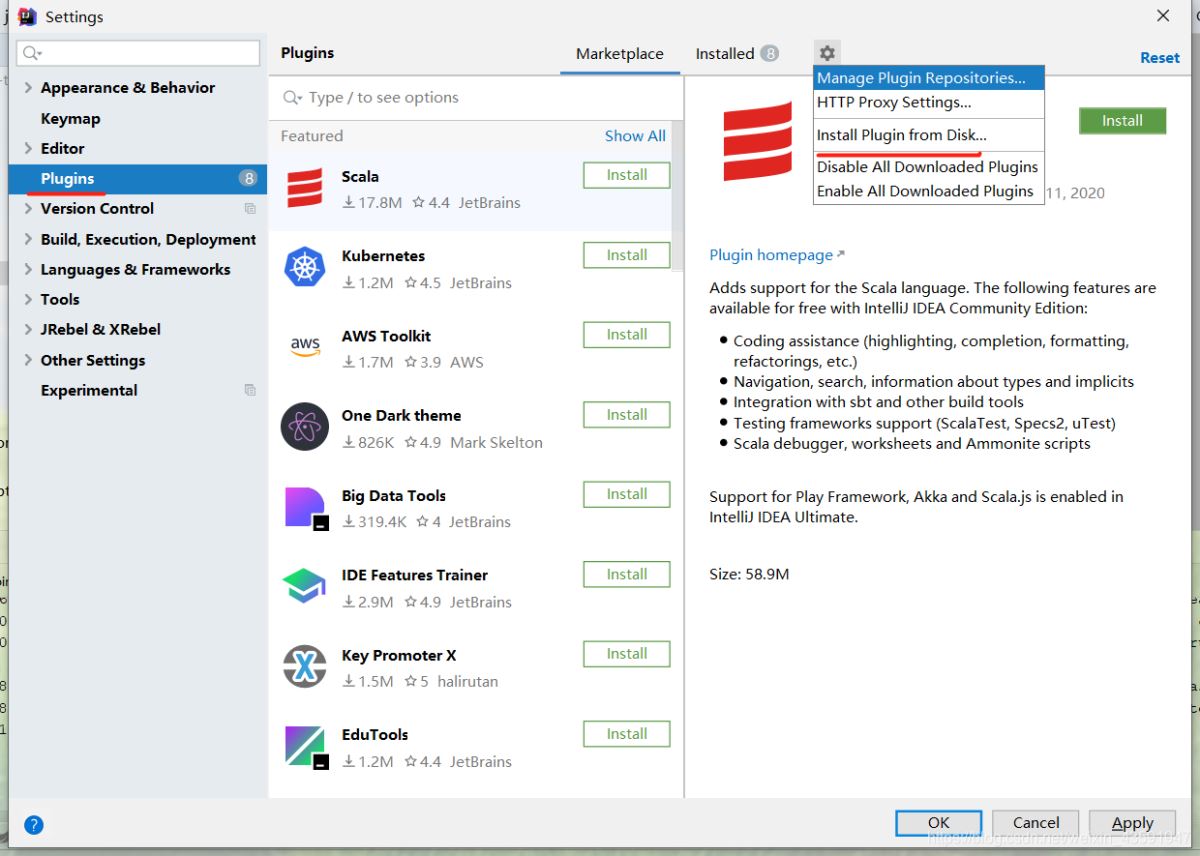
Task: Click the Kubernetes plugin icon
Action: [x=305, y=268]
